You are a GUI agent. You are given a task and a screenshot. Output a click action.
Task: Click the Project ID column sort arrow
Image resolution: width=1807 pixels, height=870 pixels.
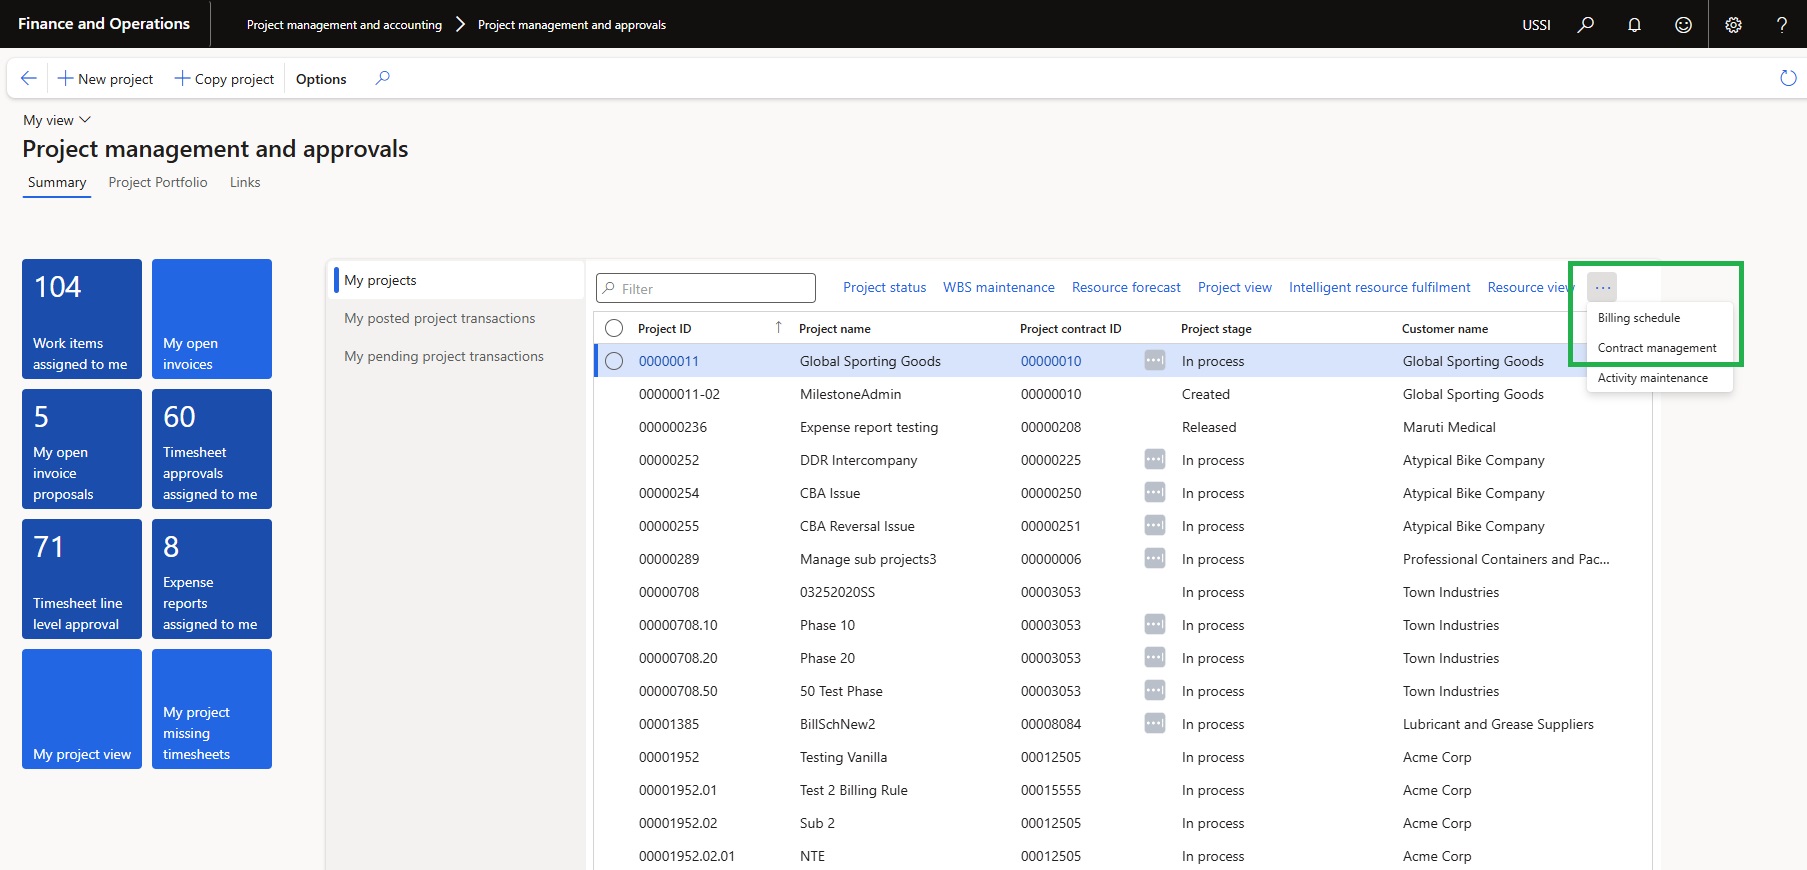(778, 328)
